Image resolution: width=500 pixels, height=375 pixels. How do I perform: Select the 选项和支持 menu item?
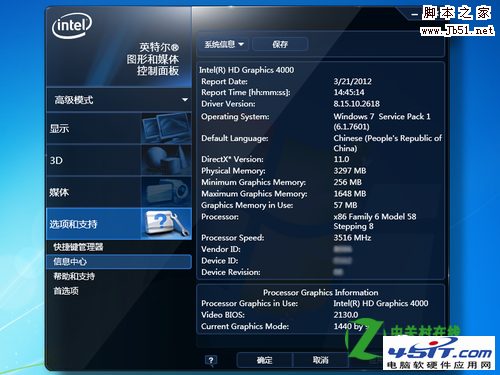click(x=119, y=224)
